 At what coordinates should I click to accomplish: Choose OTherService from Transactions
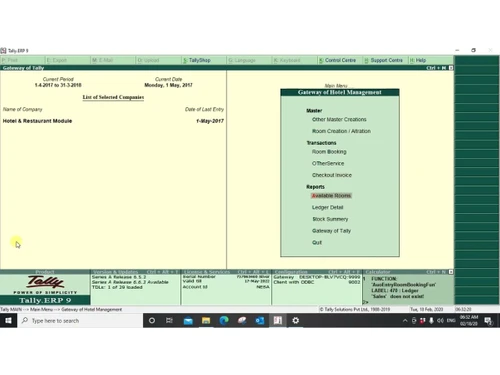click(x=328, y=163)
